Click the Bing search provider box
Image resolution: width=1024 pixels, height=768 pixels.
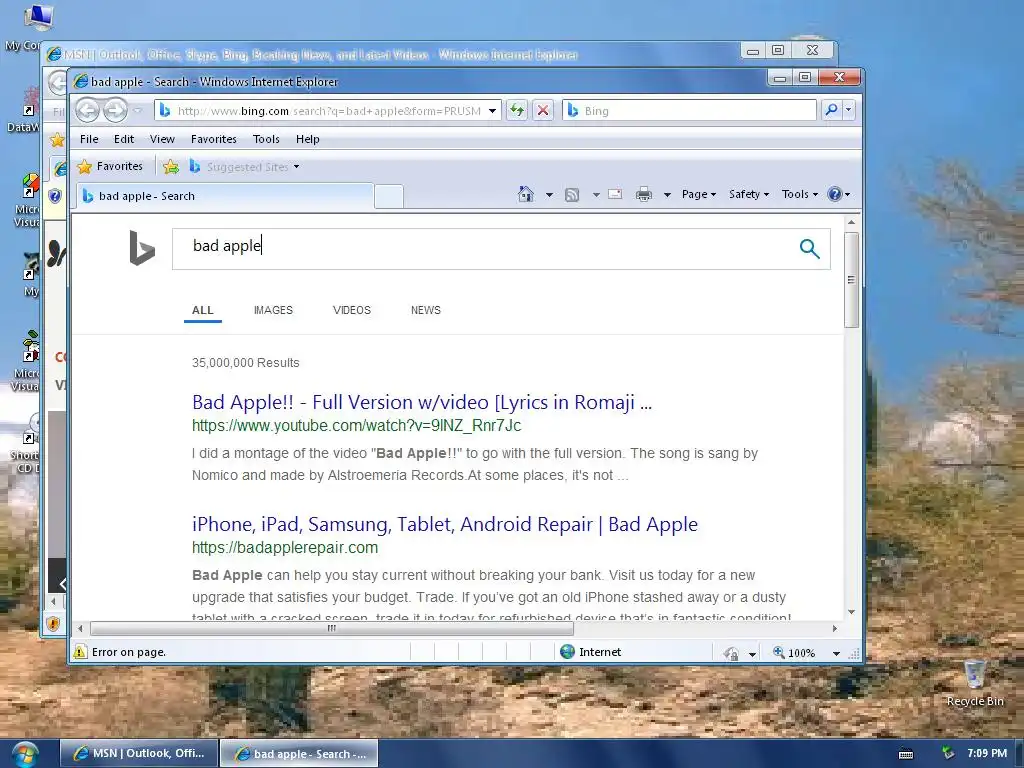click(x=689, y=110)
